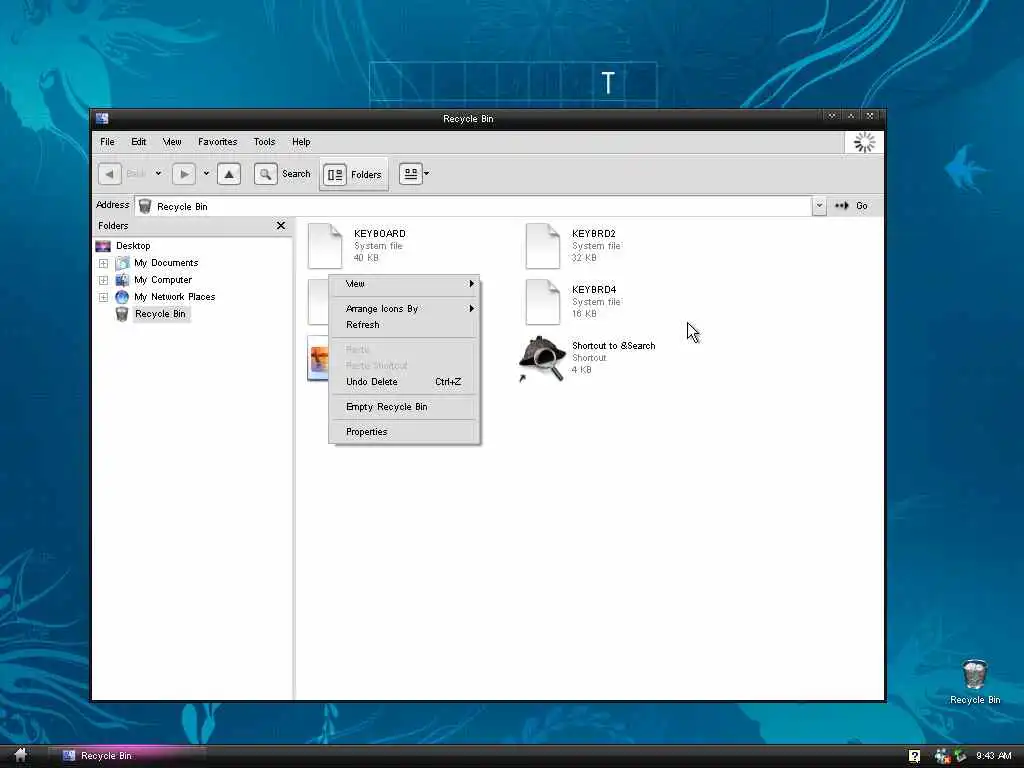
Task: Click the network tray icon with red x
Action: click(x=942, y=756)
